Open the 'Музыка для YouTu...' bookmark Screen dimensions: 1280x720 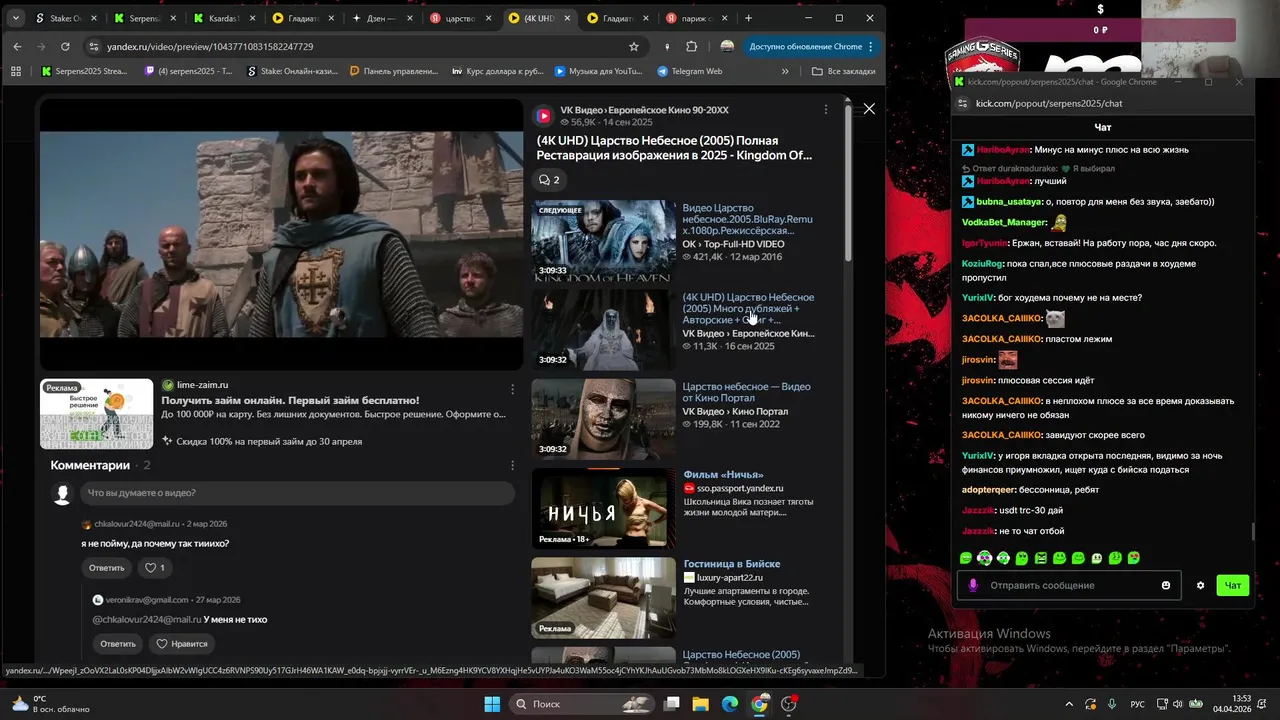coord(597,71)
